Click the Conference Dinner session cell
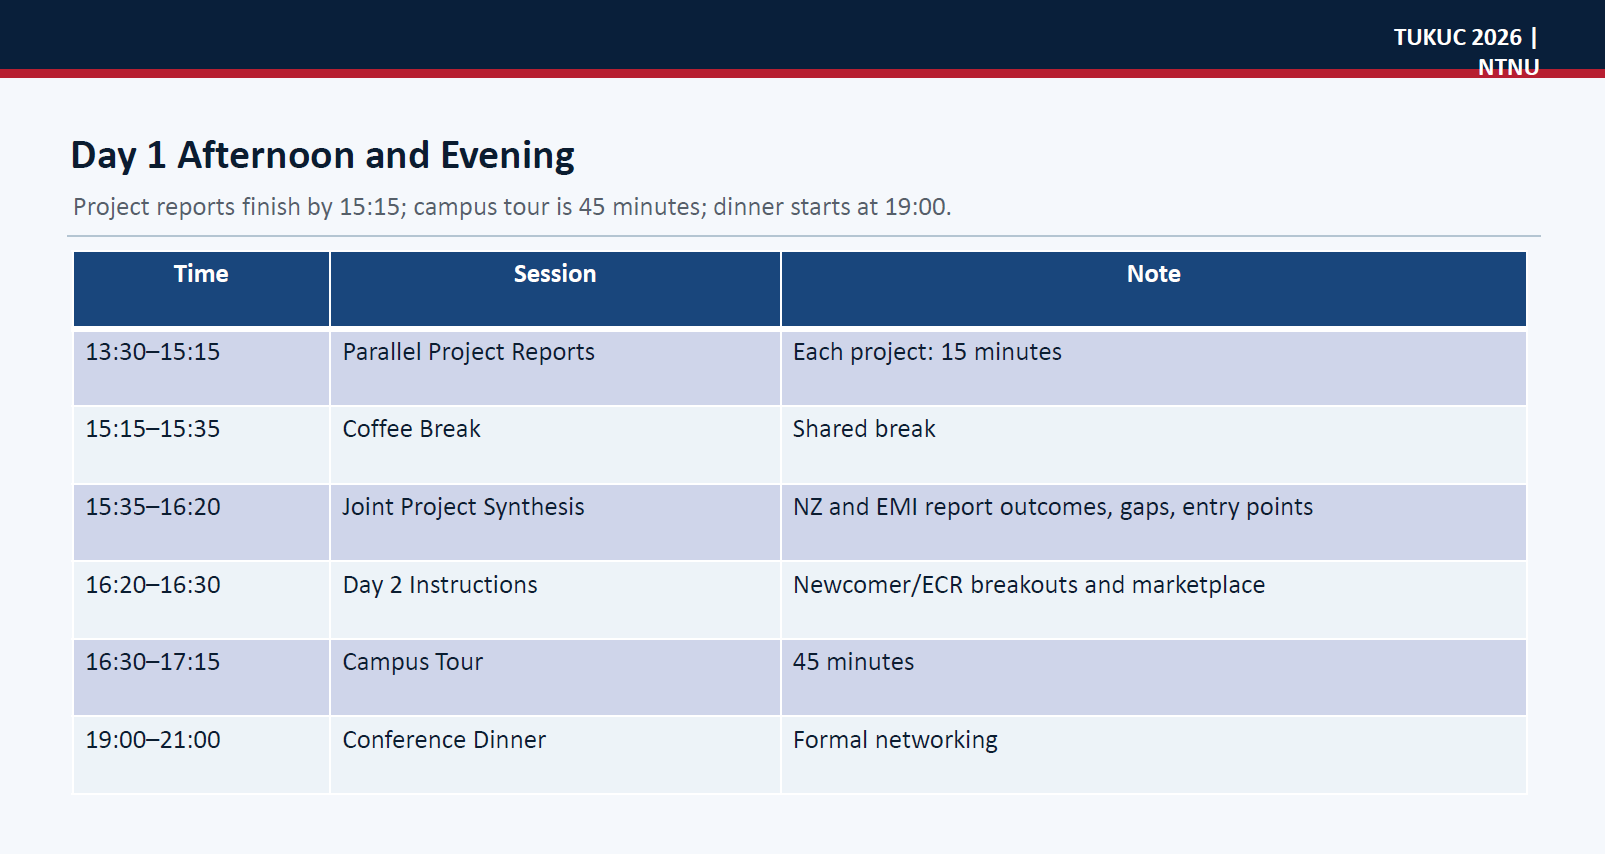Image resolution: width=1605 pixels, height=854 pixels. point(555,755)
